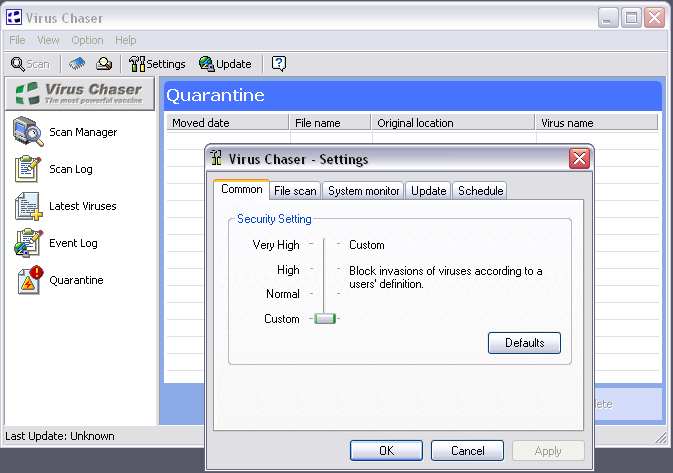Click the Original location column header
The width and height of the screenshot is (673, 473).
[x=453, y=122]
